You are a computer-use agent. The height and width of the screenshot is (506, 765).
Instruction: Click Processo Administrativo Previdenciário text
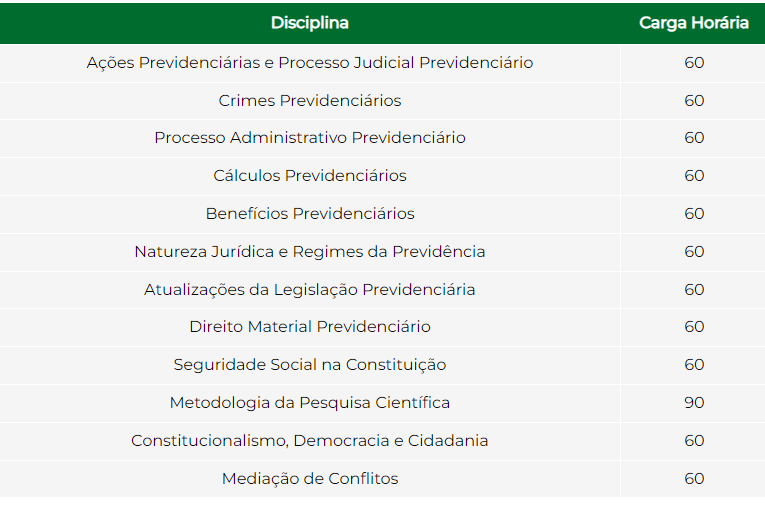click(x=310, y=138)
